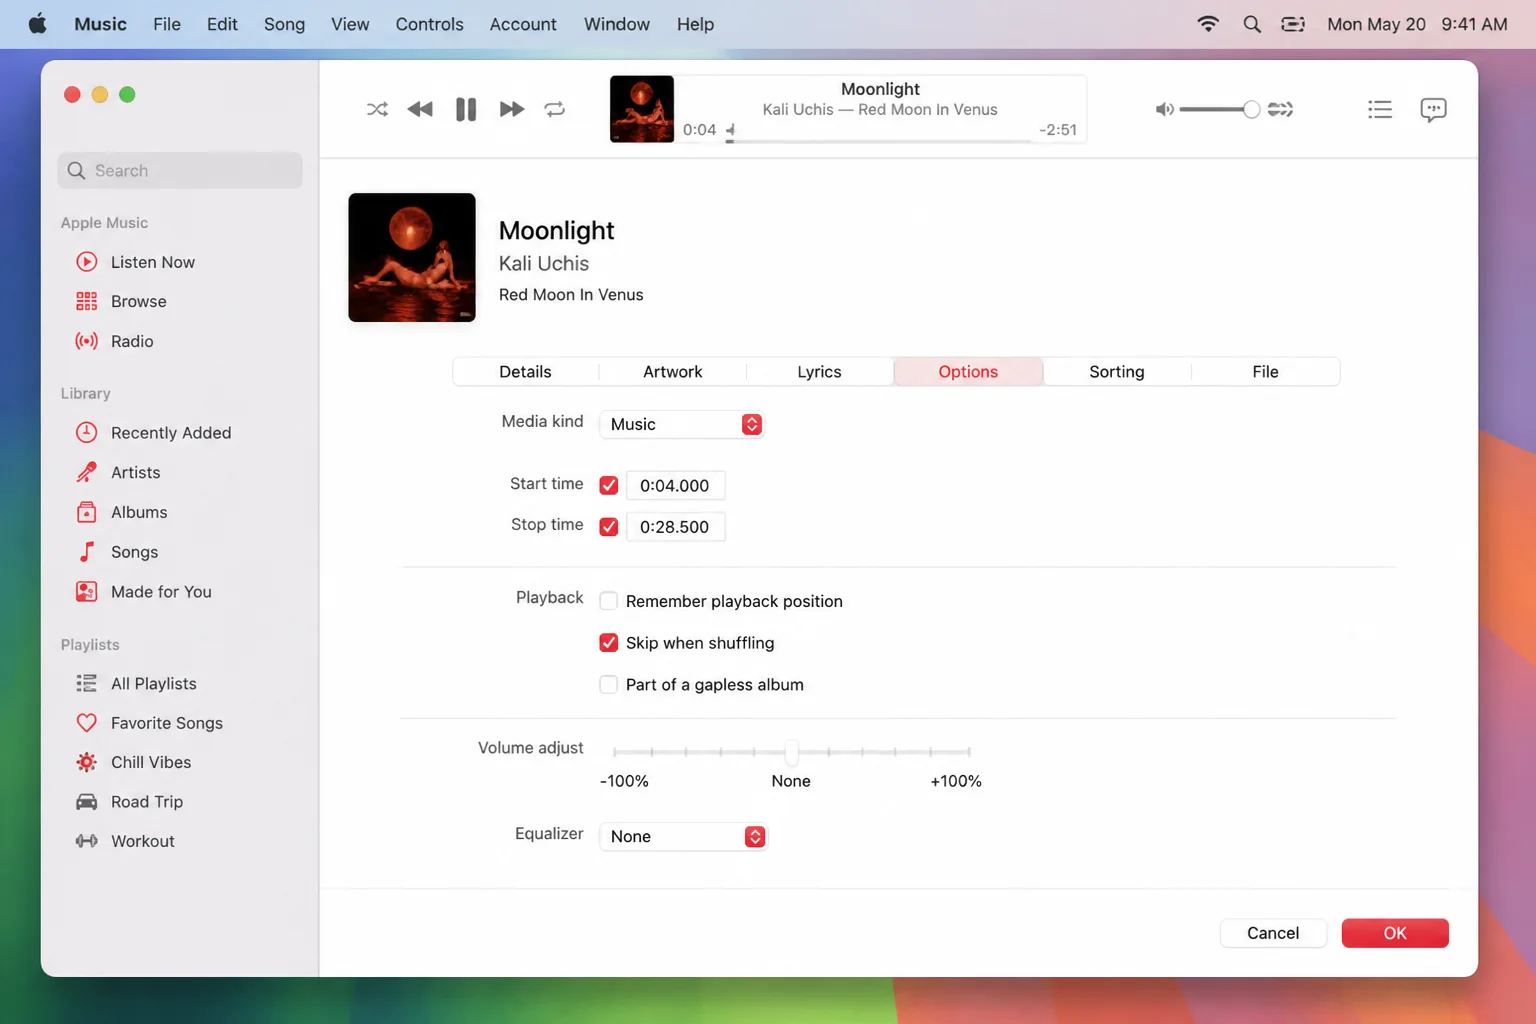Open the Window menu
The image size is (1536, 1024).
coord(617,24)
